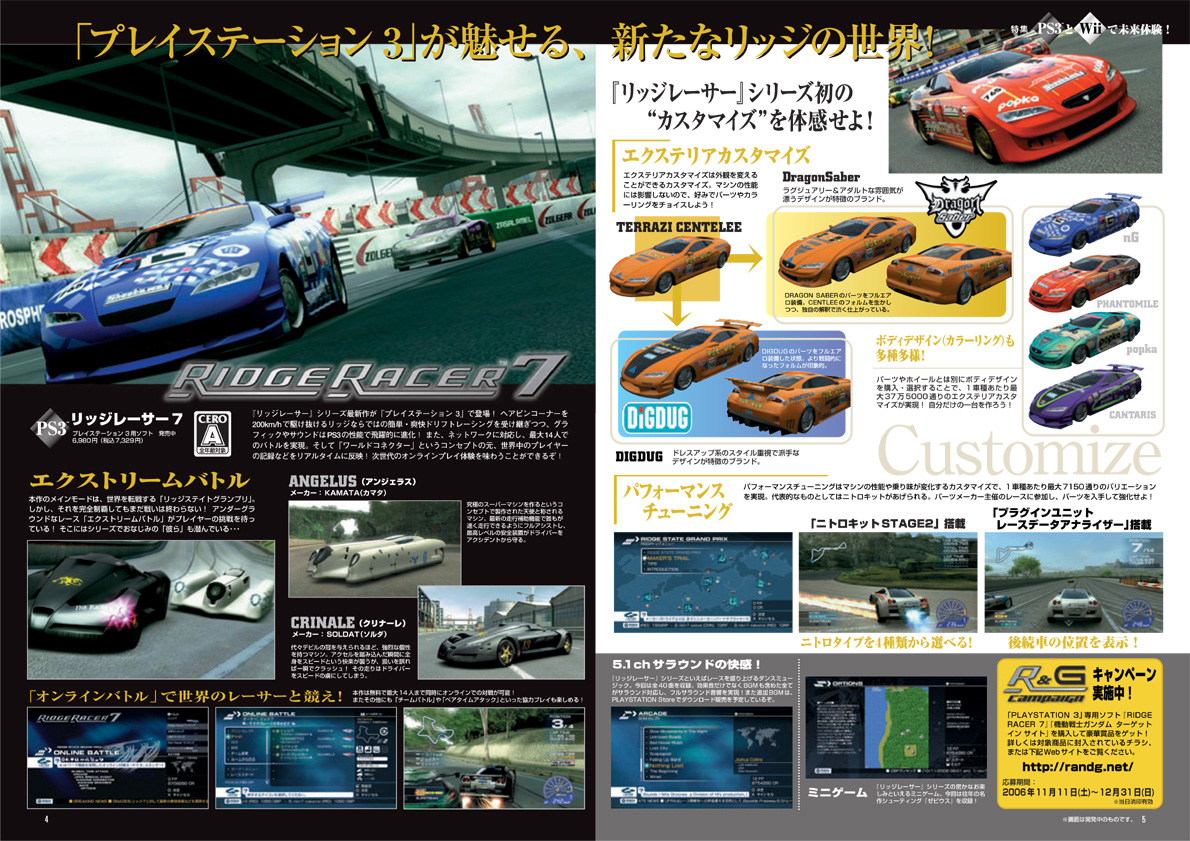Click the nG label by blue car
The width and height of the screenshot is (1190, 841).
tap(1131, 238)
